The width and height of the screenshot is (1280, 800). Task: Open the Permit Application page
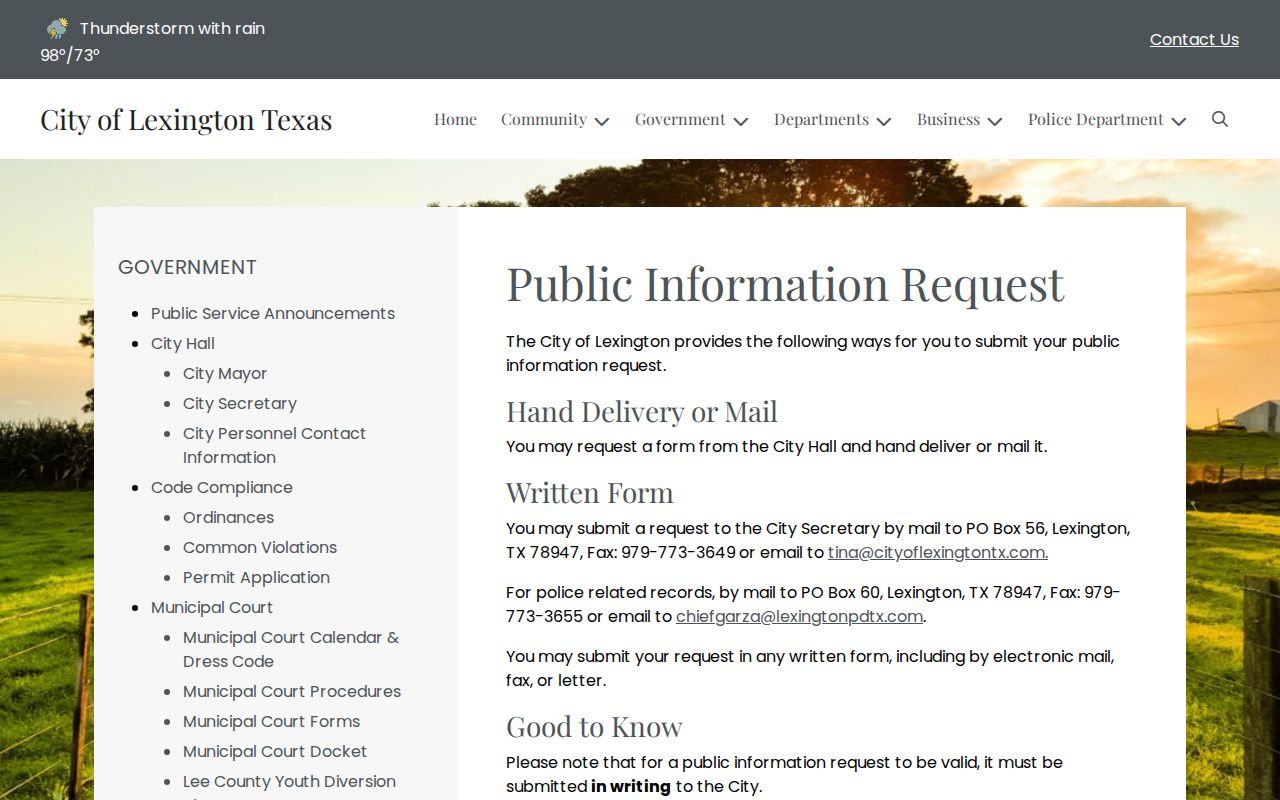click(256, 577)
